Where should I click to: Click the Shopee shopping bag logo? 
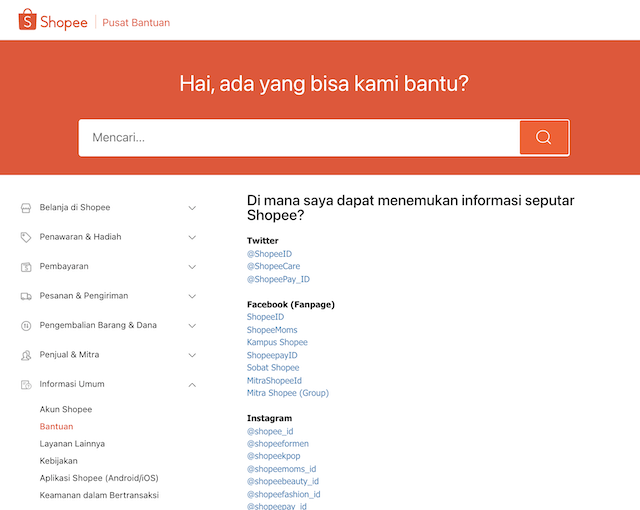[27, 19]
